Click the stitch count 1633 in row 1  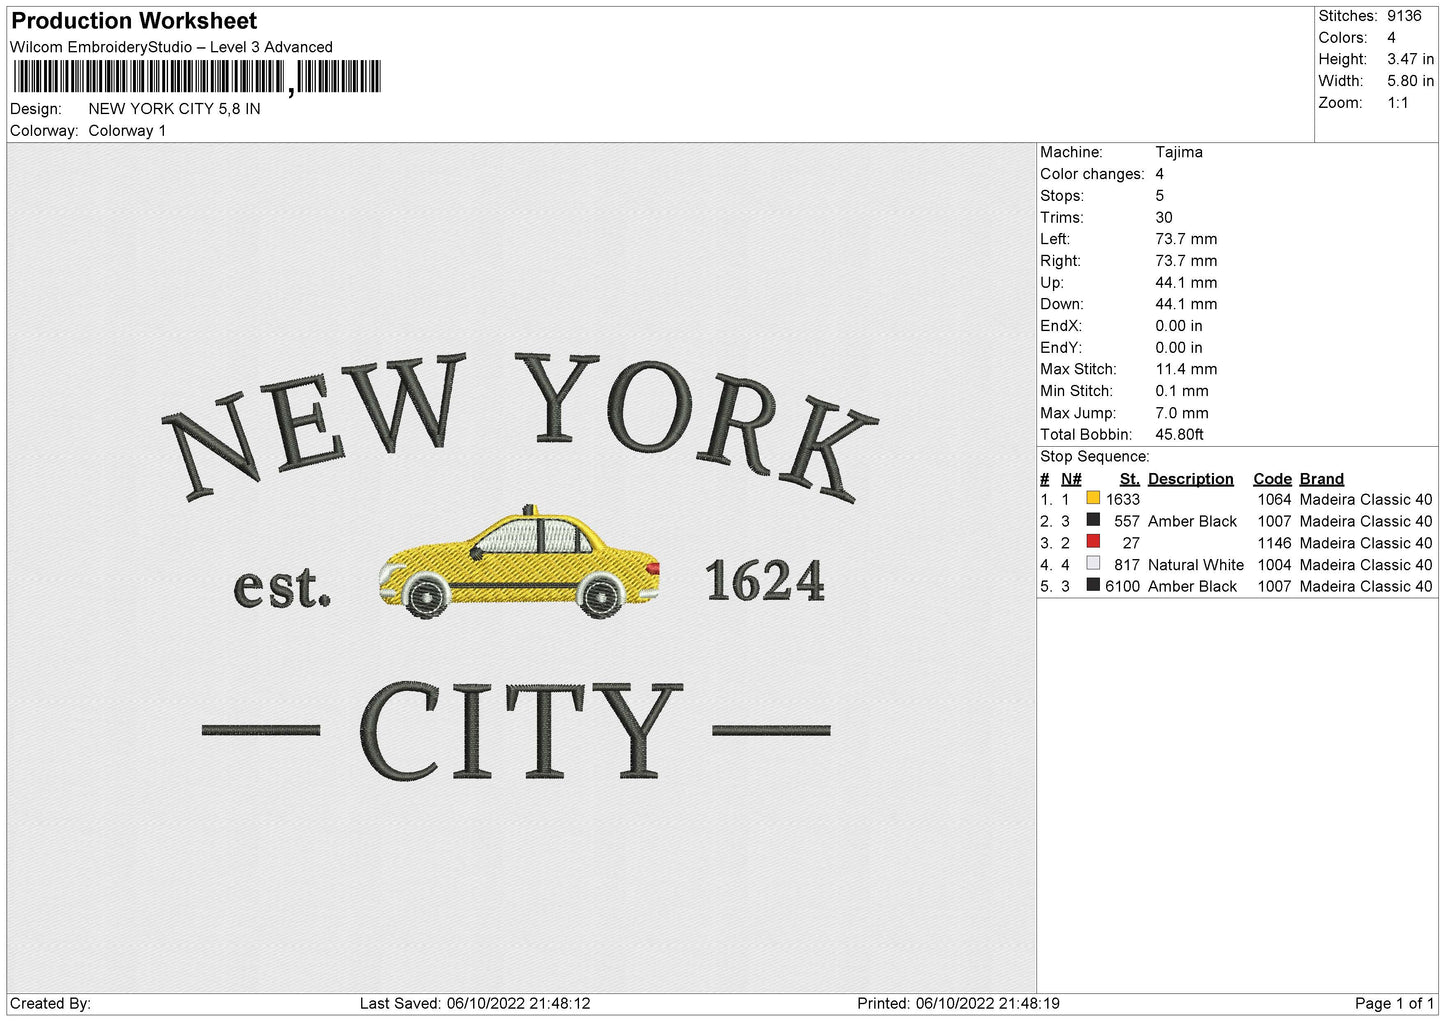(x=1123, y=500)
